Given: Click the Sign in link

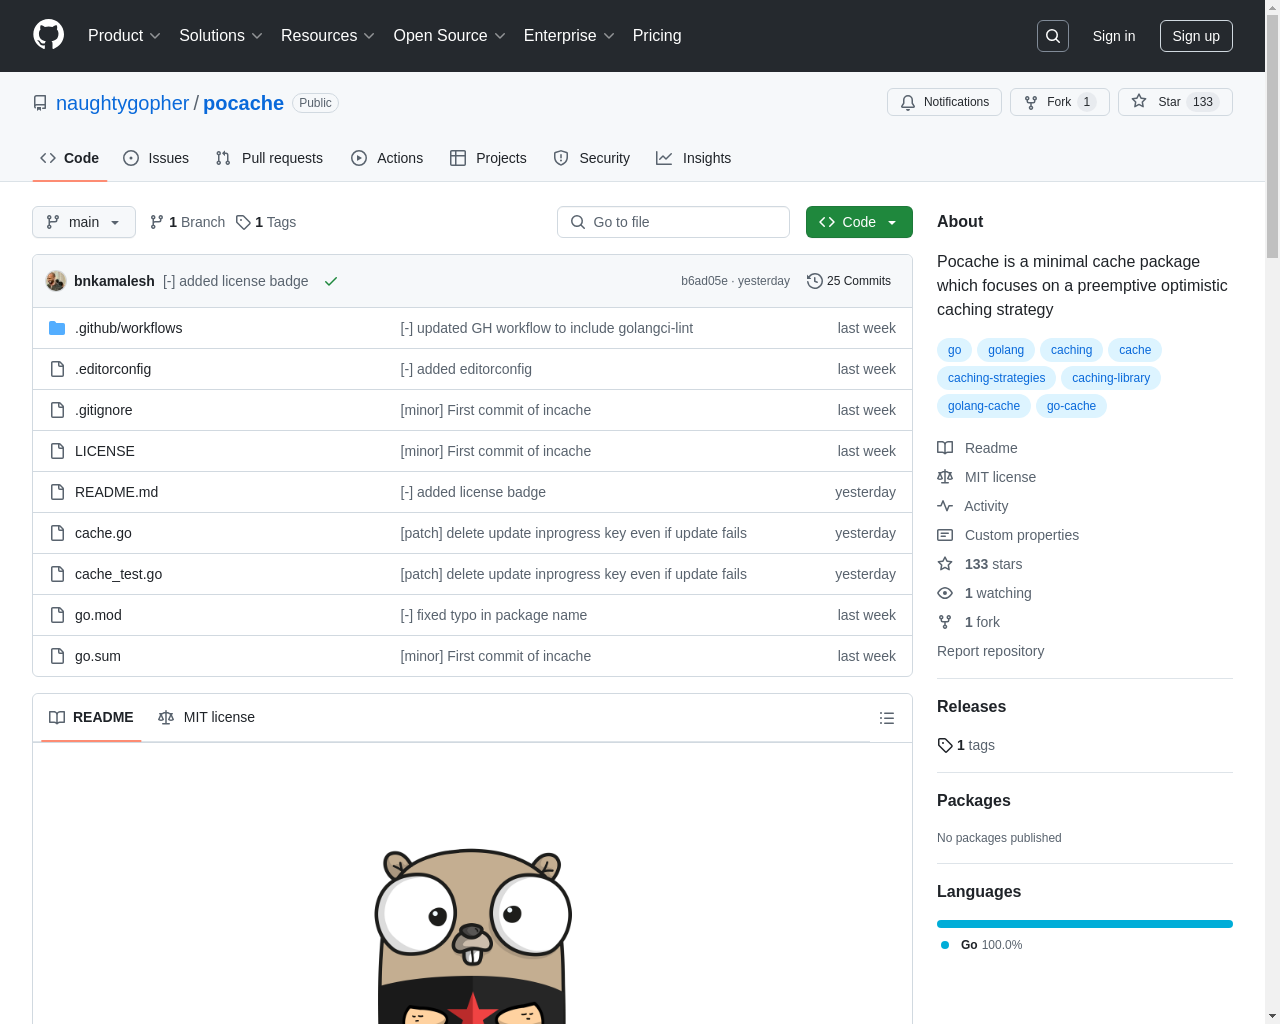Looking at the screenshot, I should [x=1114, y=36].
